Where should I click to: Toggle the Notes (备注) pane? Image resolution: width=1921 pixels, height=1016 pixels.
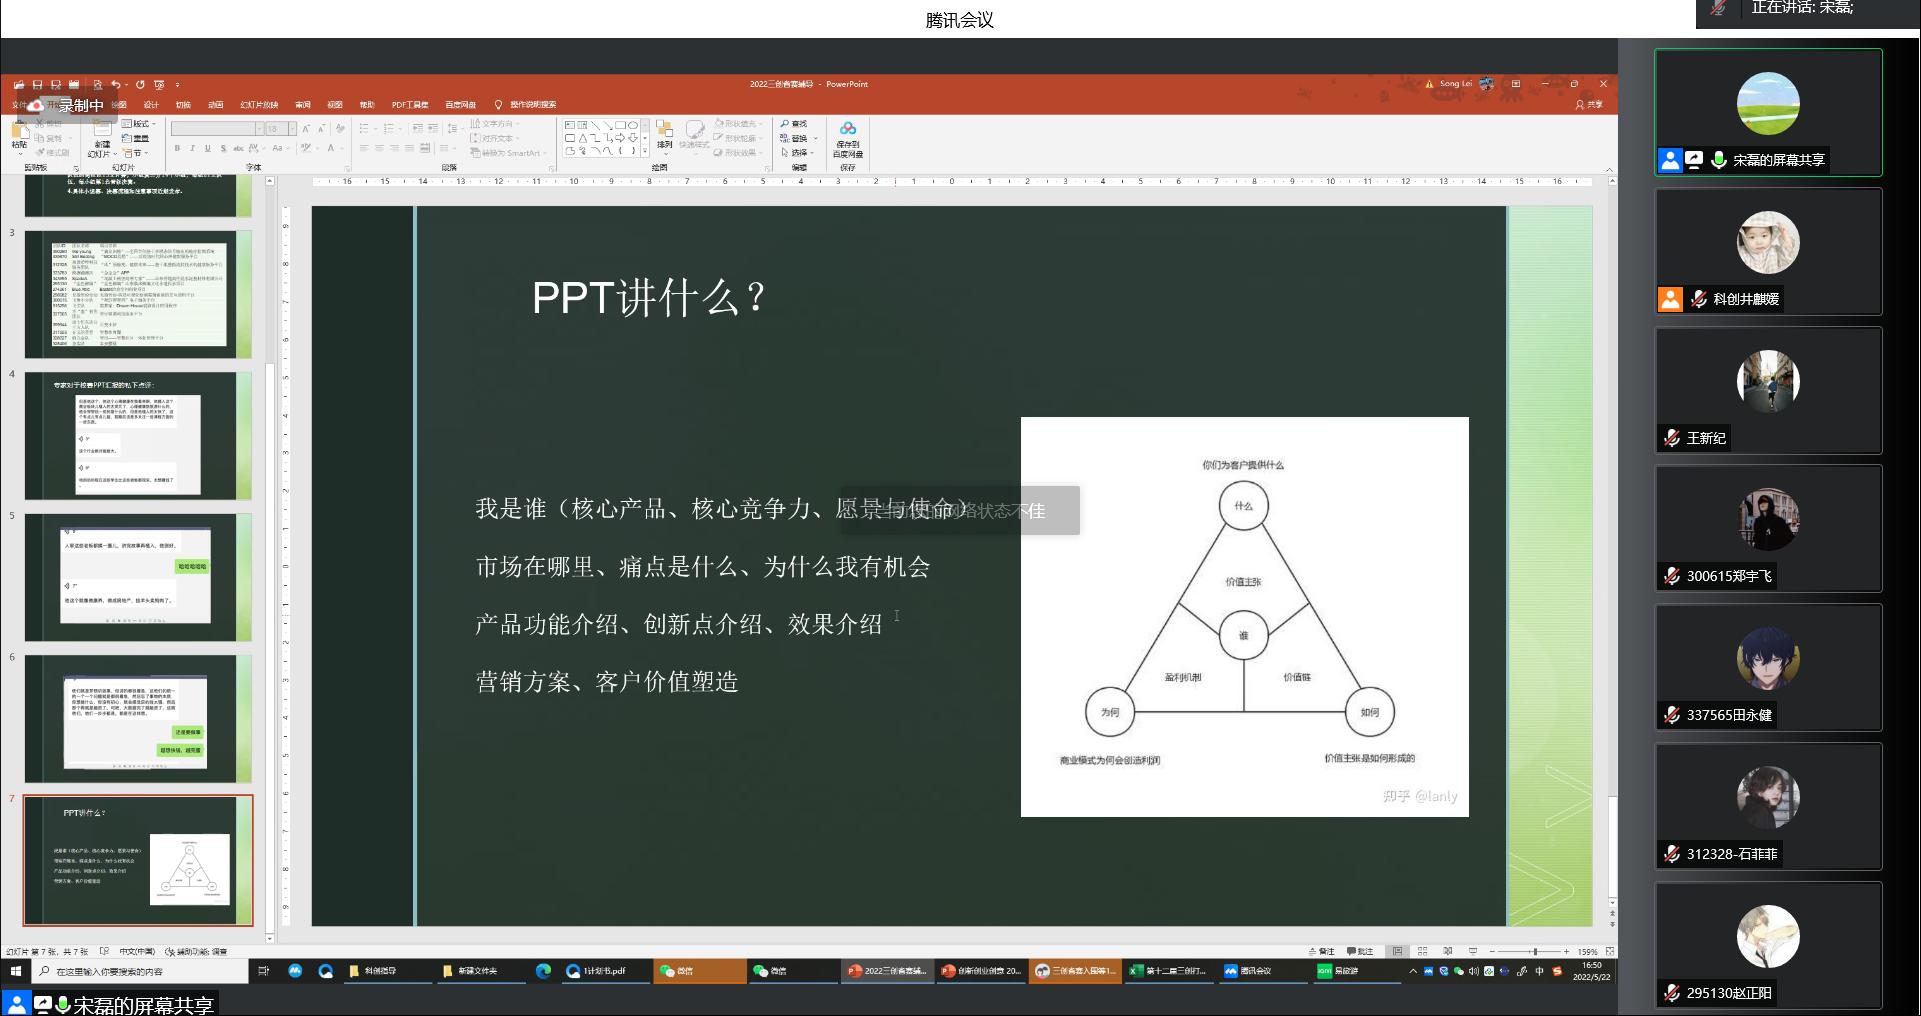[1321, 951]
